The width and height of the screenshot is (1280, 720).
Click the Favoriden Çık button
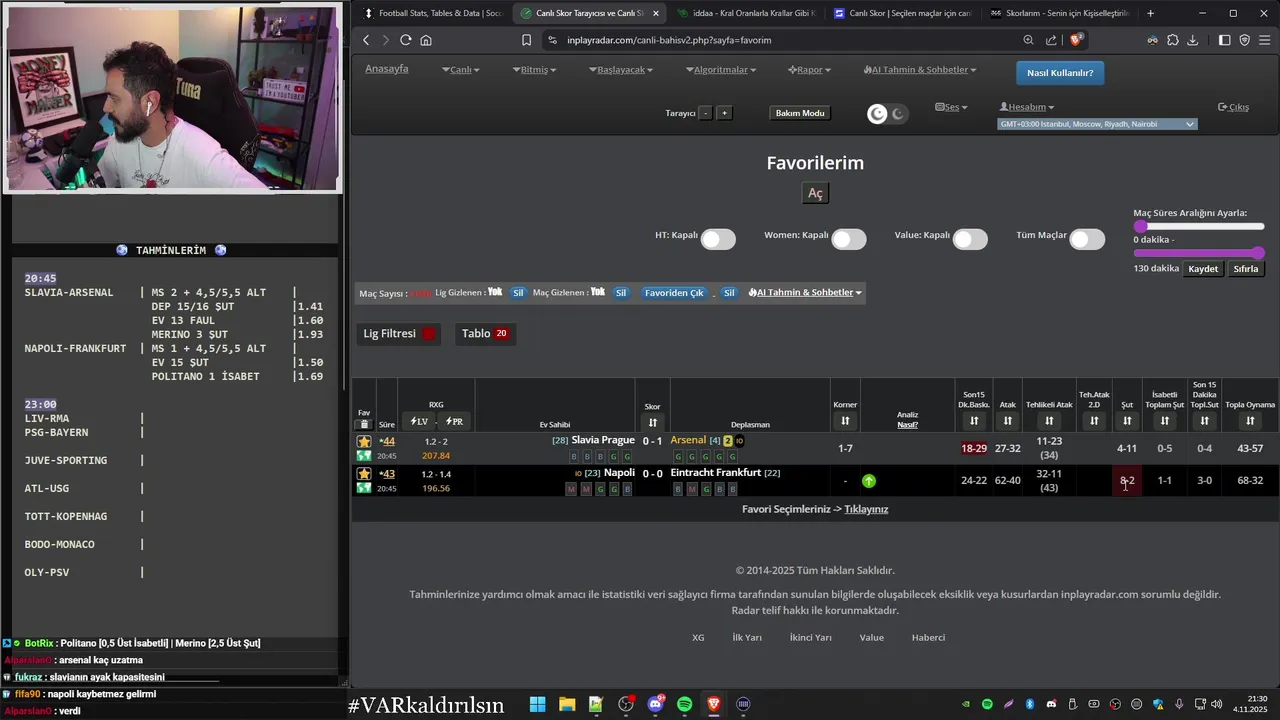coord(674,293)
